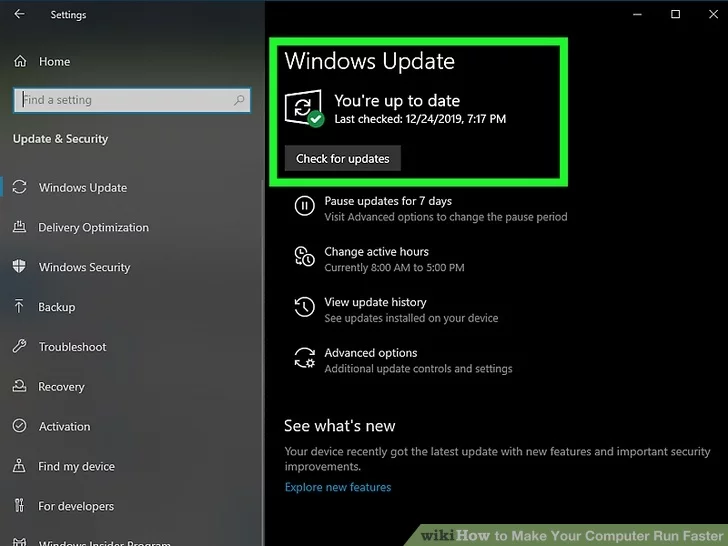Click the 'See what's new' heading

coord(340,426)
